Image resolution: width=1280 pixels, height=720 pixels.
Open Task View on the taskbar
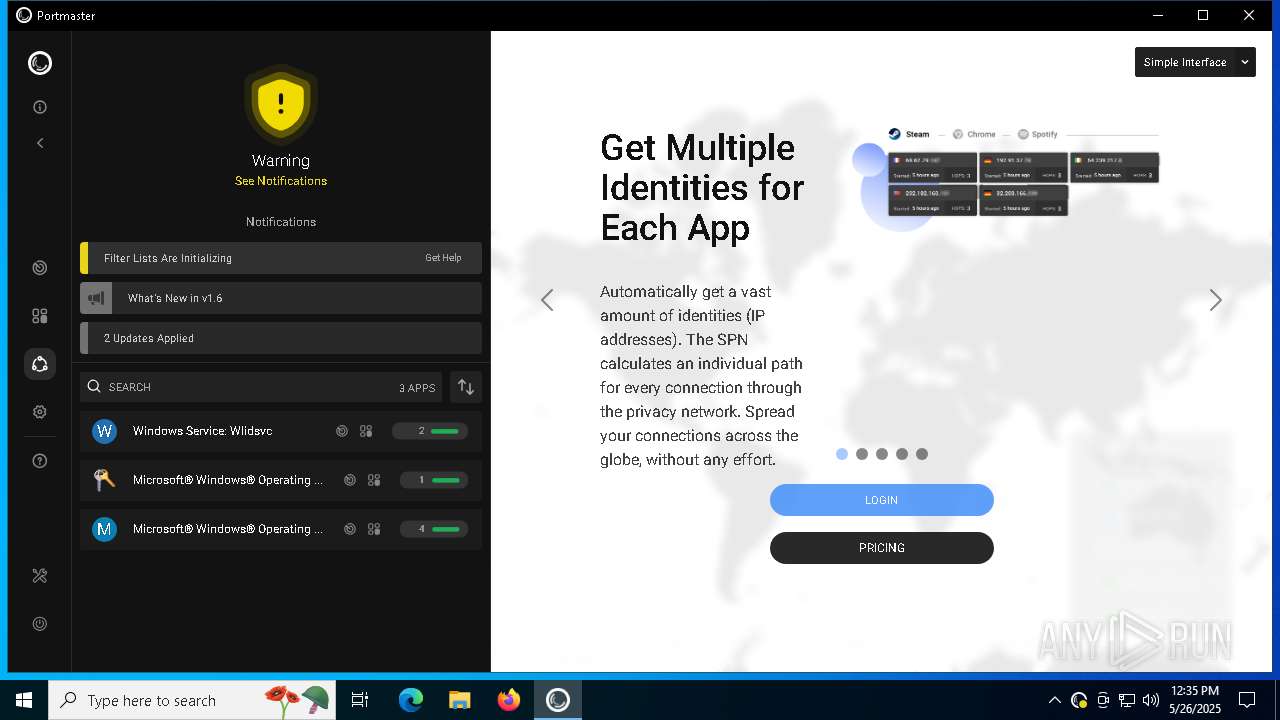(360, 700)
